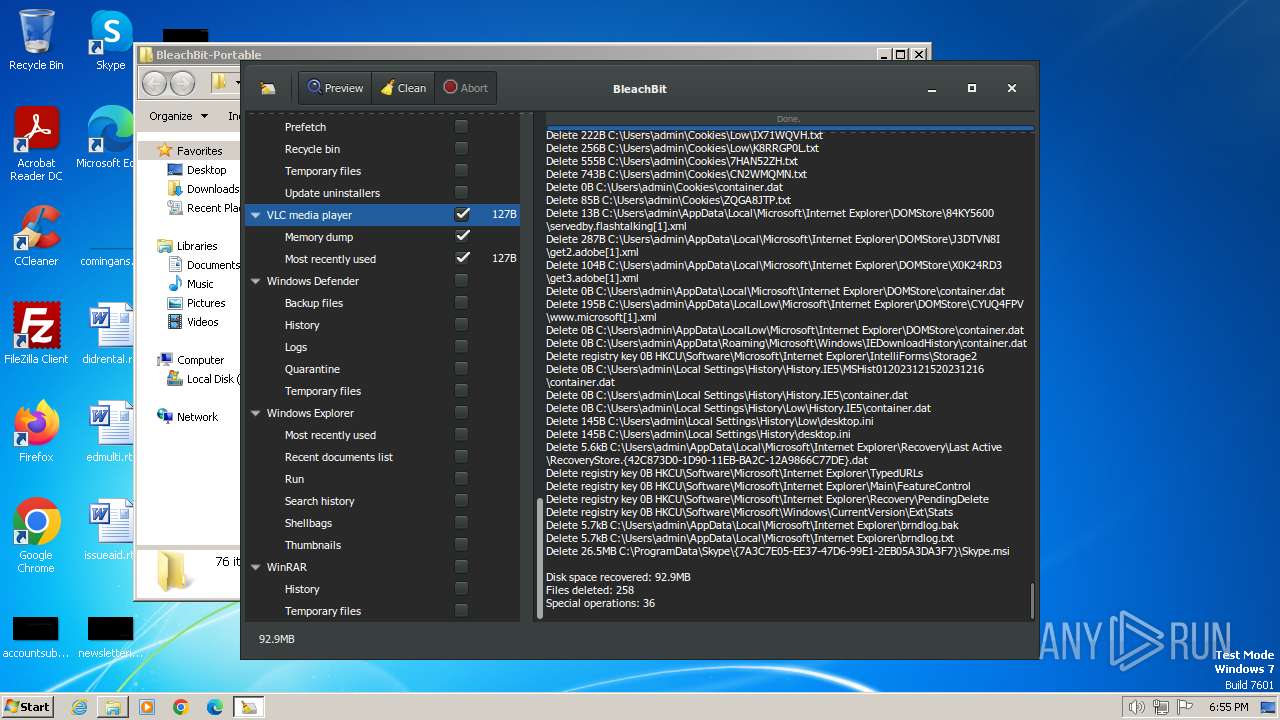This screenshot has height=720, width=1280.
Task: Select Computer in Explorer sidebar
Action: click(x=190, y=360)
